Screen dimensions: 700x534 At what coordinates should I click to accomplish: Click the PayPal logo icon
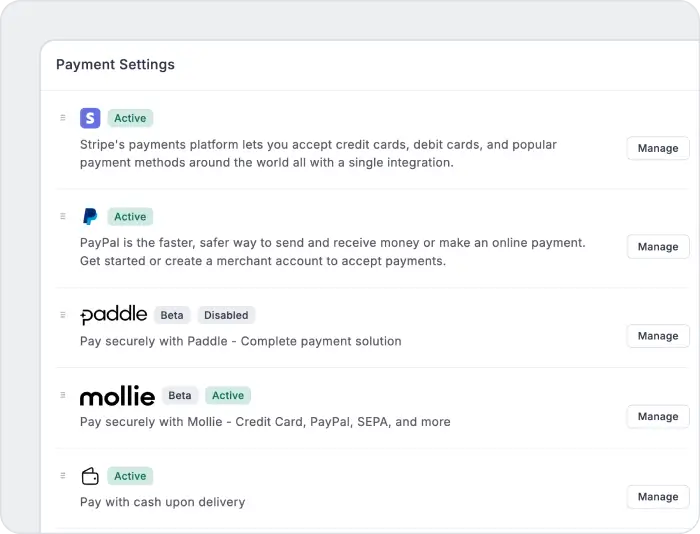click(90, 216)
